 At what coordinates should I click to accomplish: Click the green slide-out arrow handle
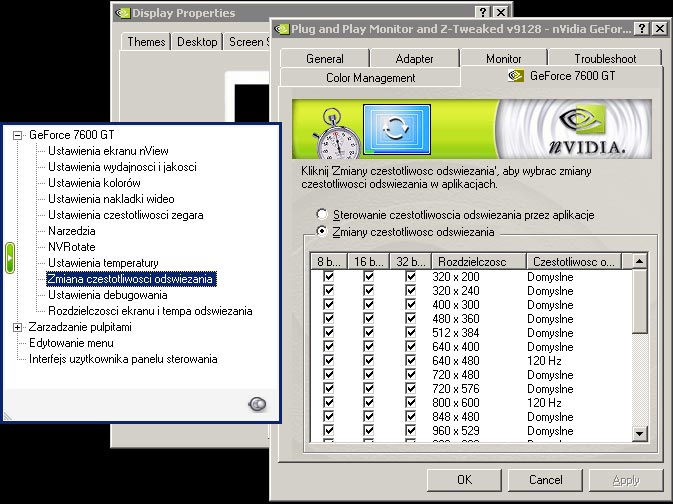(10, 258)
